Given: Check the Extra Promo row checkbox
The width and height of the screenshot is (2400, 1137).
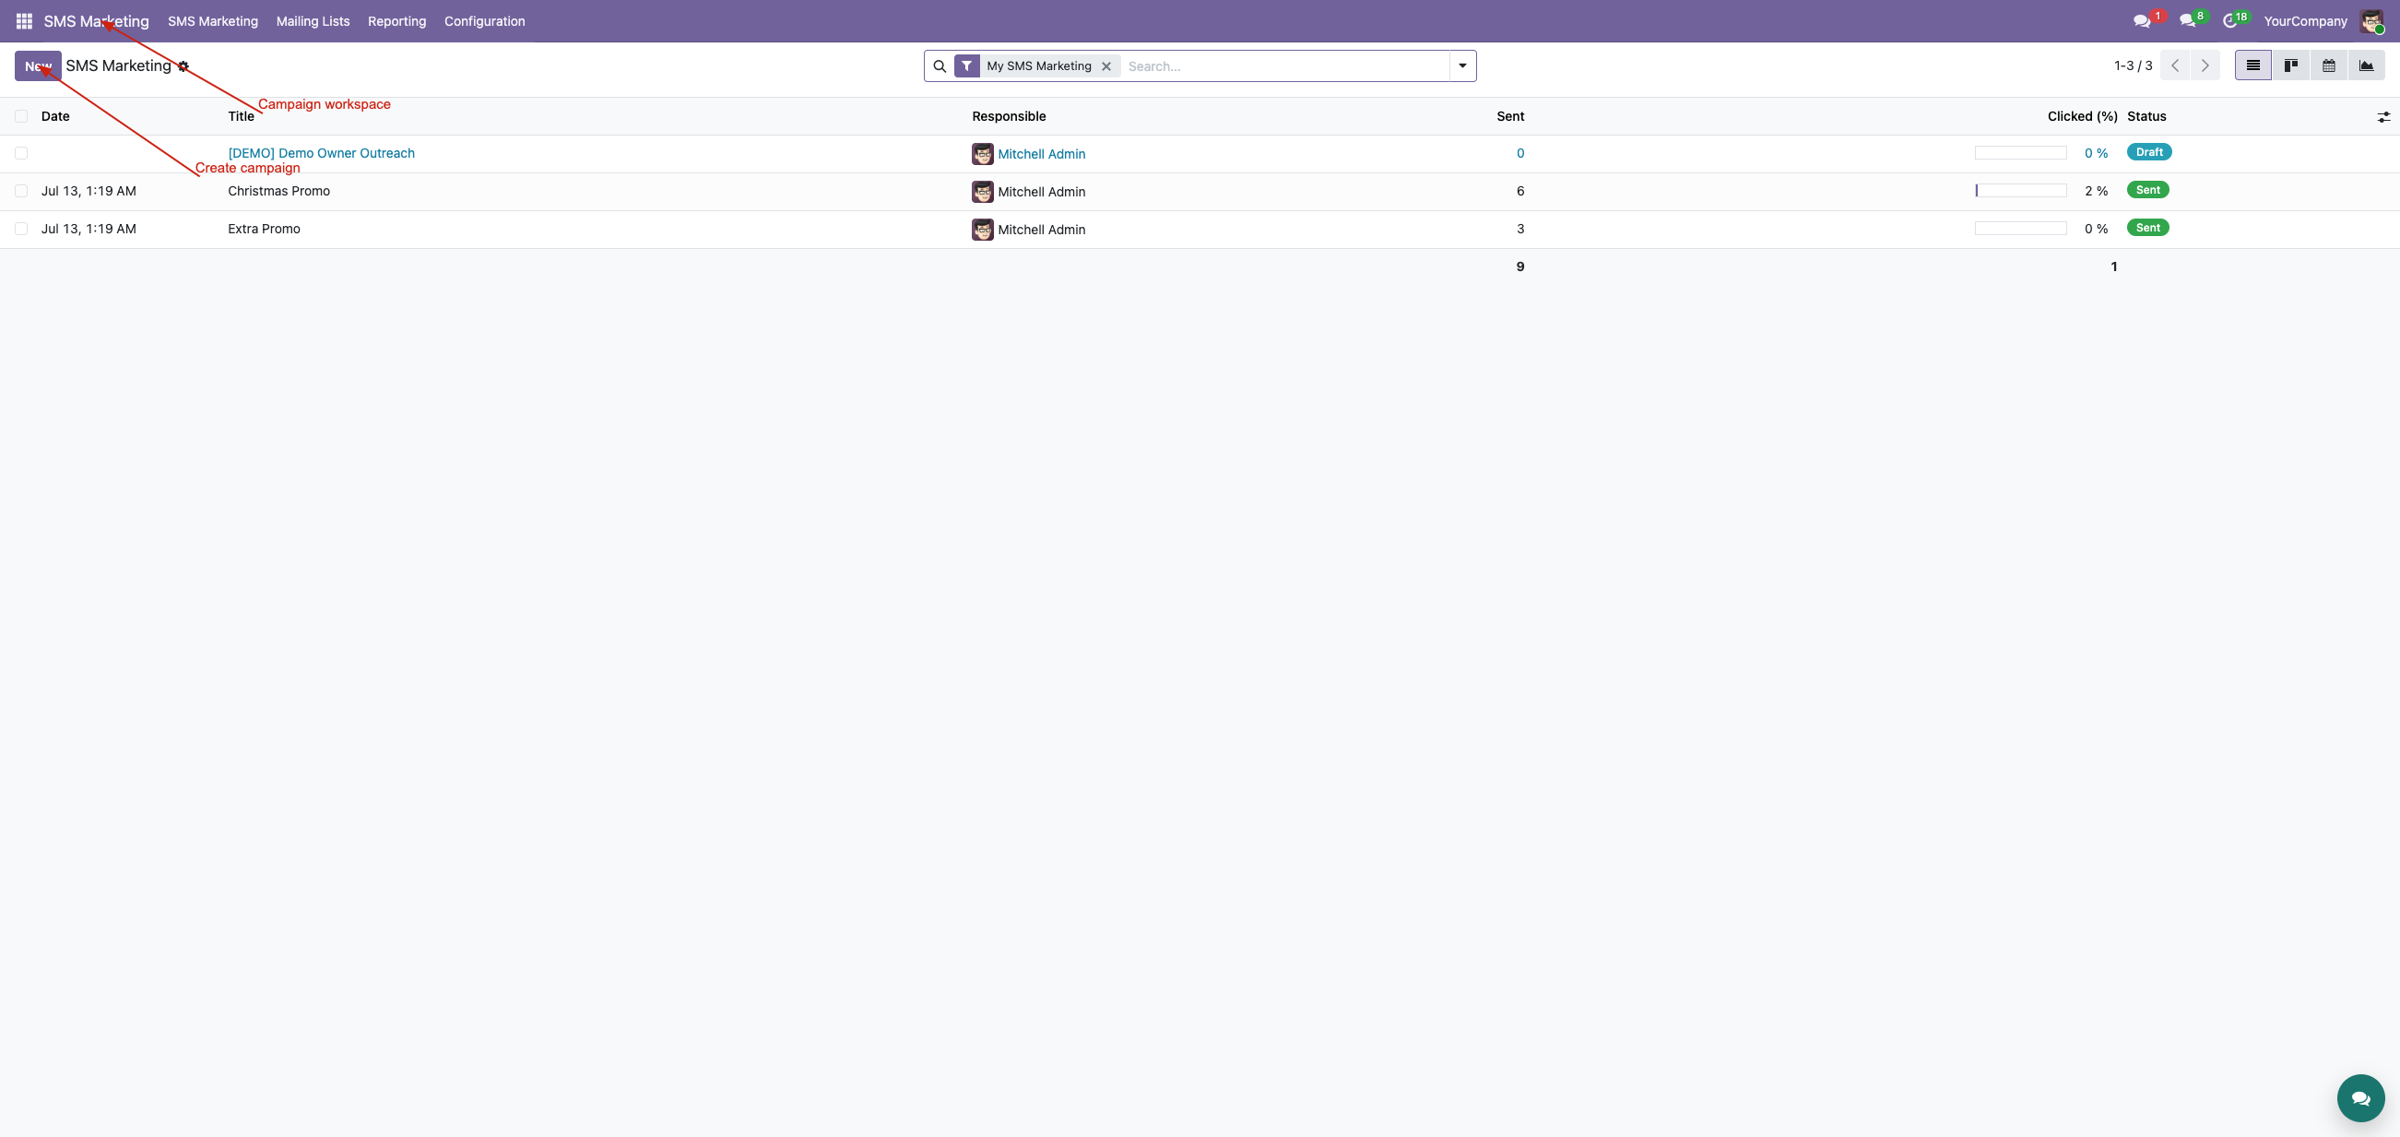Looking at the screenshot, I should coord(21,229).
